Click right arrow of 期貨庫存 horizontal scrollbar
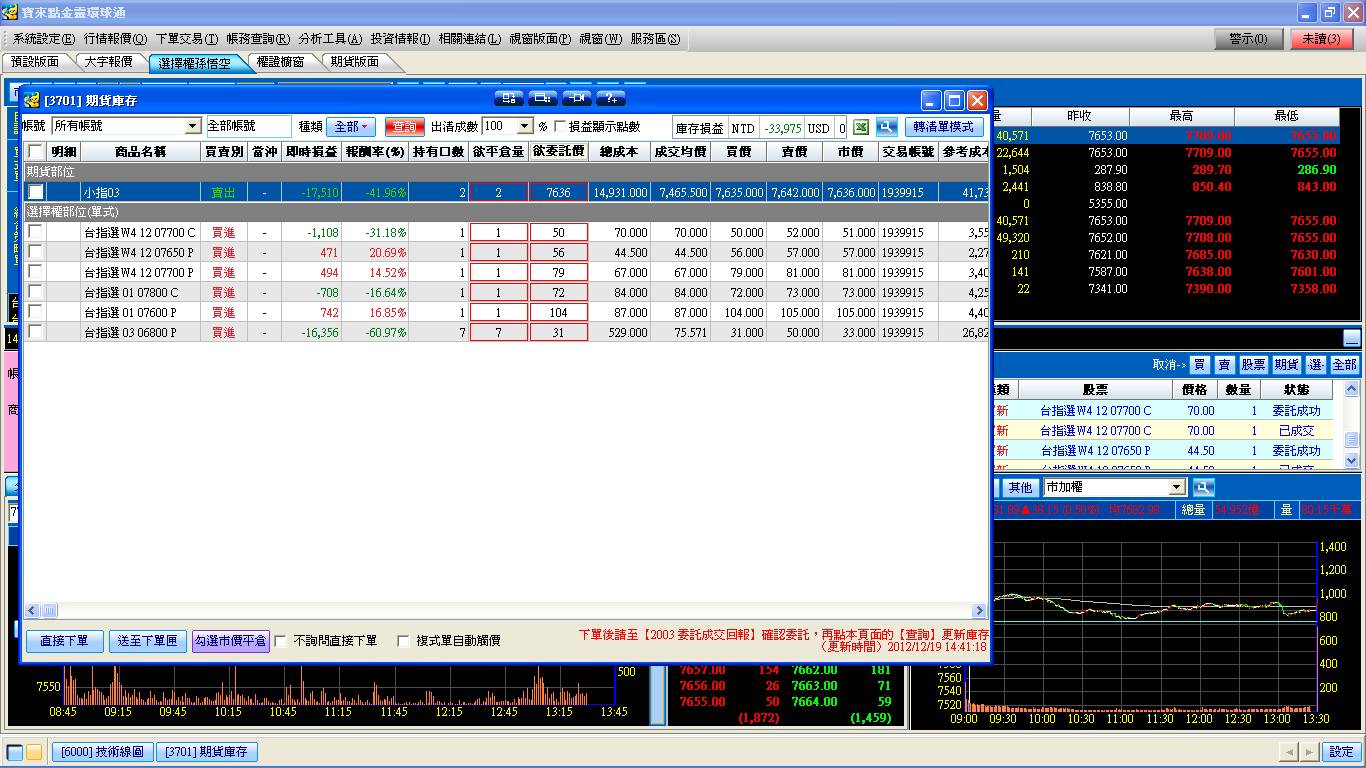 978,610
